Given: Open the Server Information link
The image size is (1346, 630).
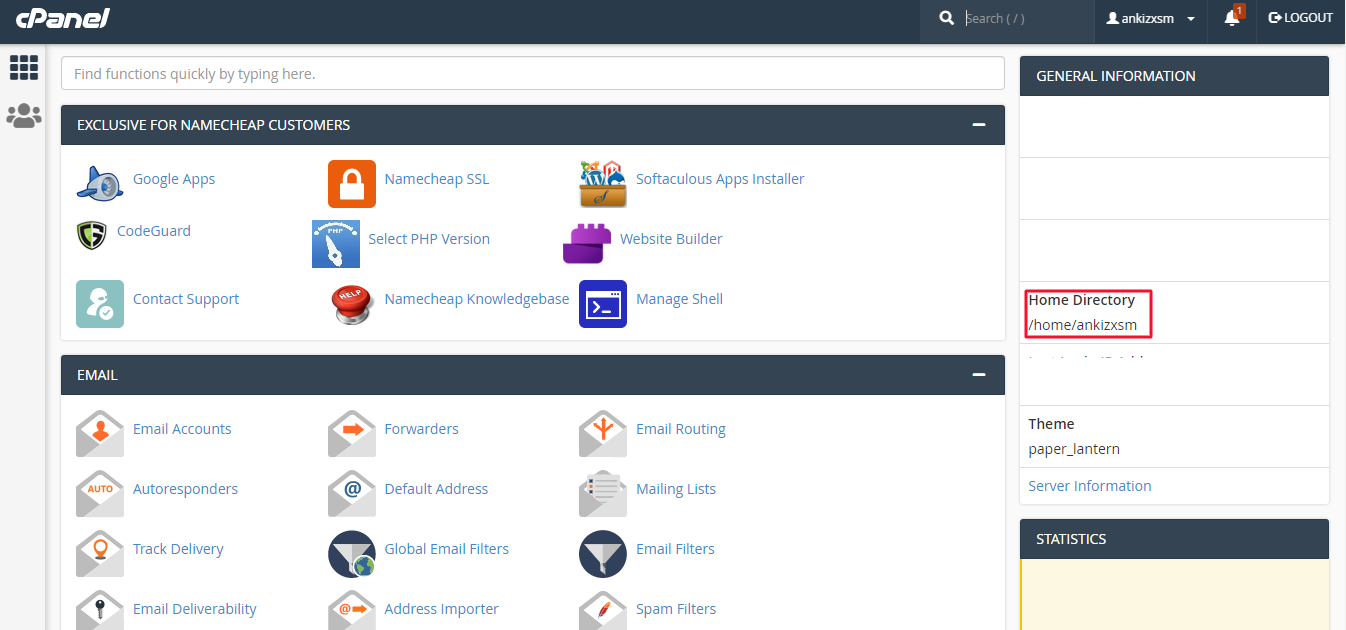Looking at the screenshot, I should tap(1090, 486).
